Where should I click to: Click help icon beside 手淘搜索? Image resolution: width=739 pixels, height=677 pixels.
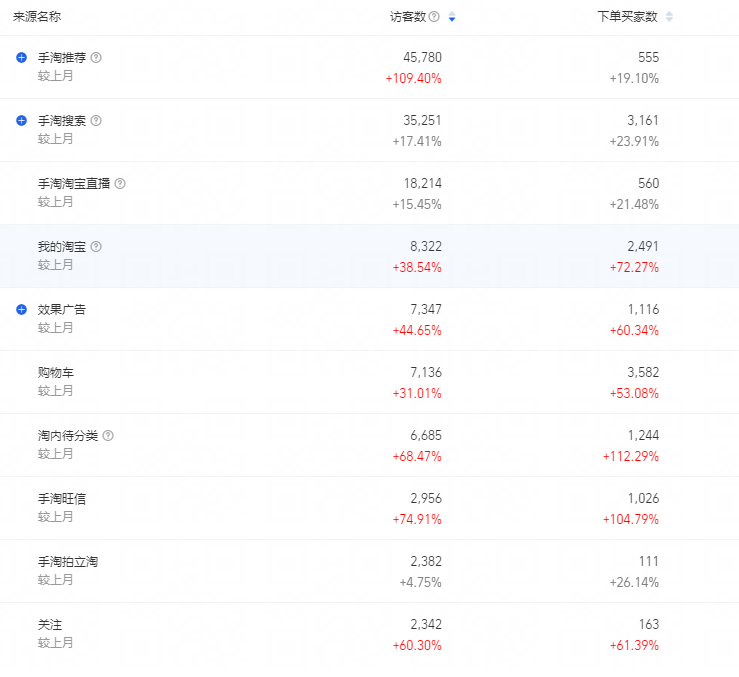pyautogui.click(x=96, y=121)
